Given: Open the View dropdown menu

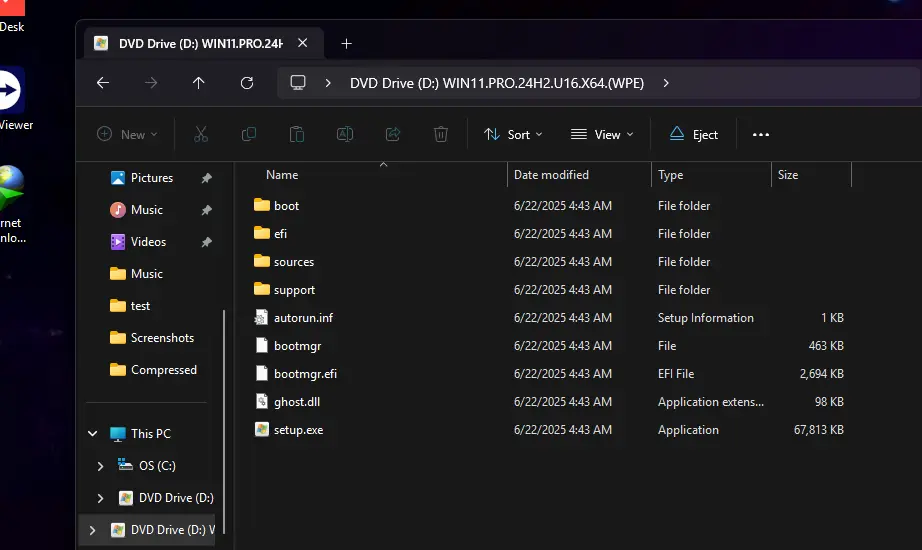Looking at the screenshot, I should point(602,134).
